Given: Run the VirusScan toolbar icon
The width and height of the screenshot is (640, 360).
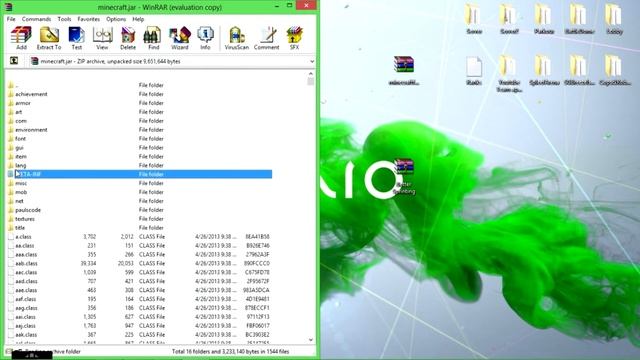Looking at the screenshot, I should click(237, 38).
